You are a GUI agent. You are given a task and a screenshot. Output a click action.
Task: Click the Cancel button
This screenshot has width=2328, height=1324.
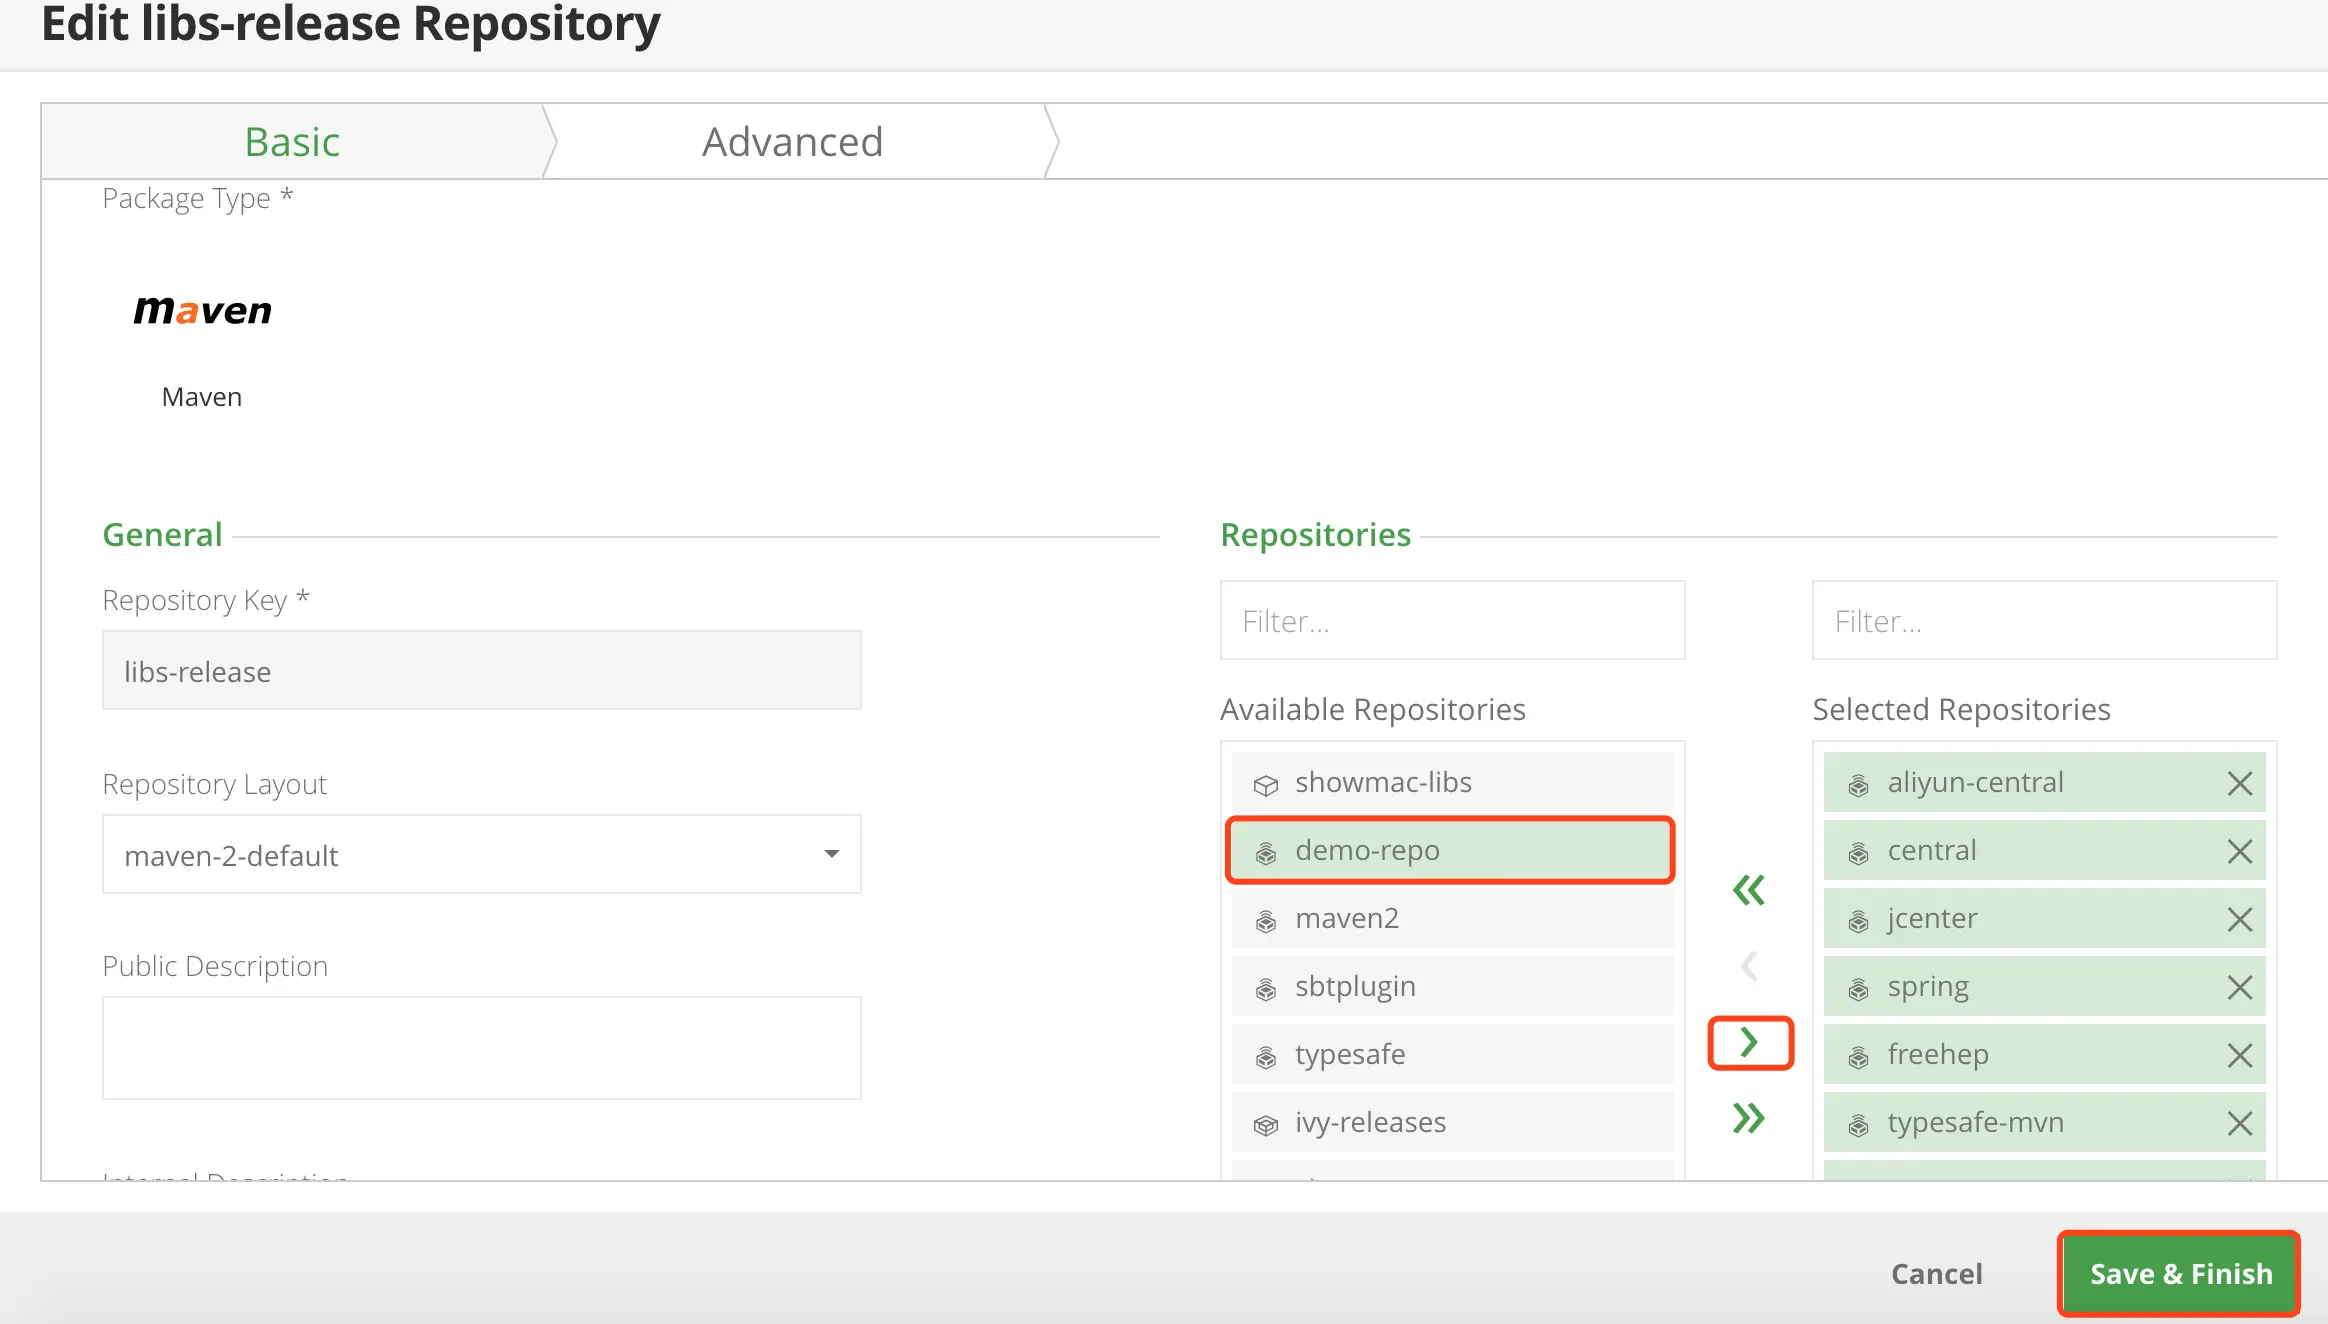tap(1936, 1273)
